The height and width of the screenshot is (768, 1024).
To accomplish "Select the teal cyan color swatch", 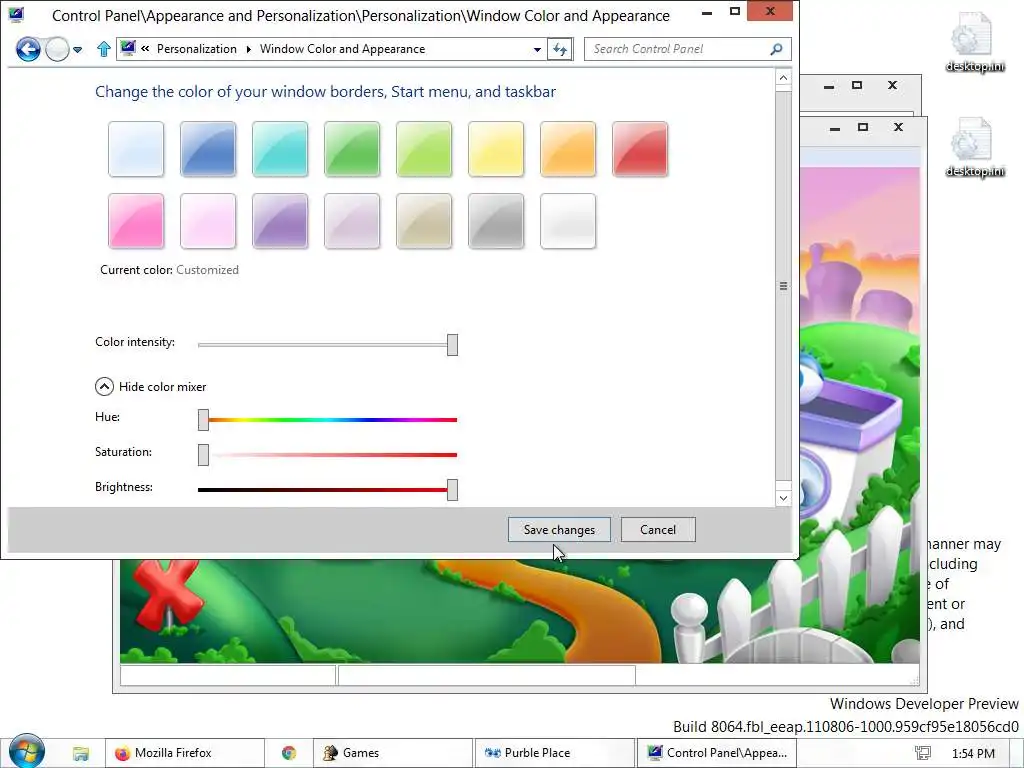I will click(x=280, y=149).
